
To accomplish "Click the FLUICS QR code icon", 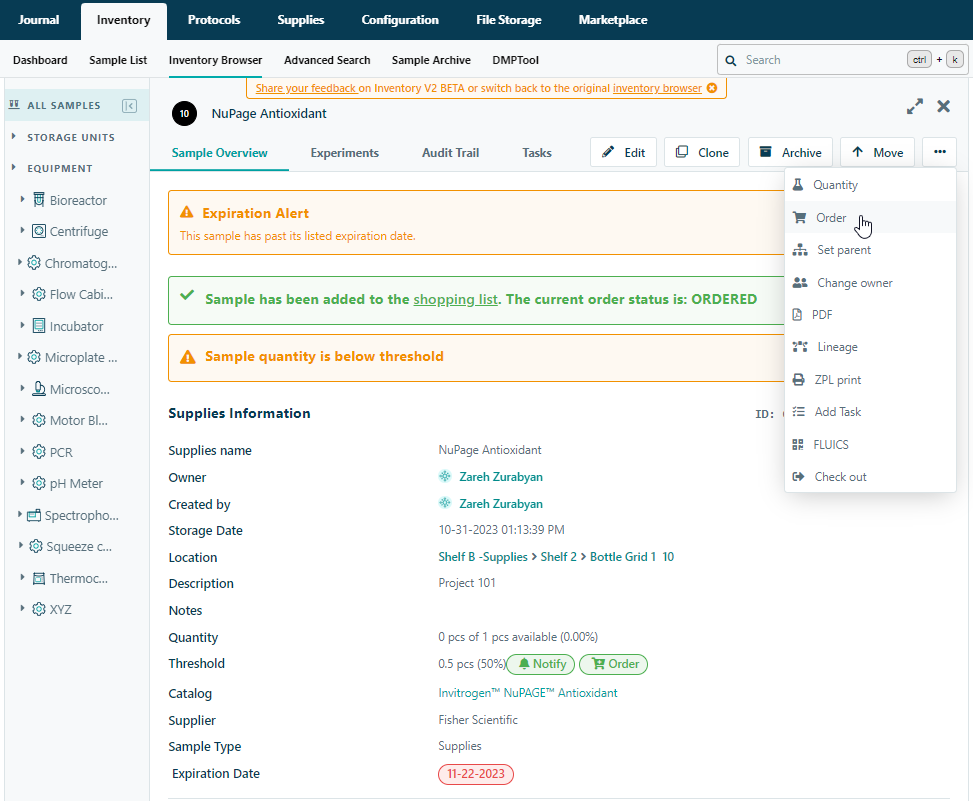I will coord(798,444).
